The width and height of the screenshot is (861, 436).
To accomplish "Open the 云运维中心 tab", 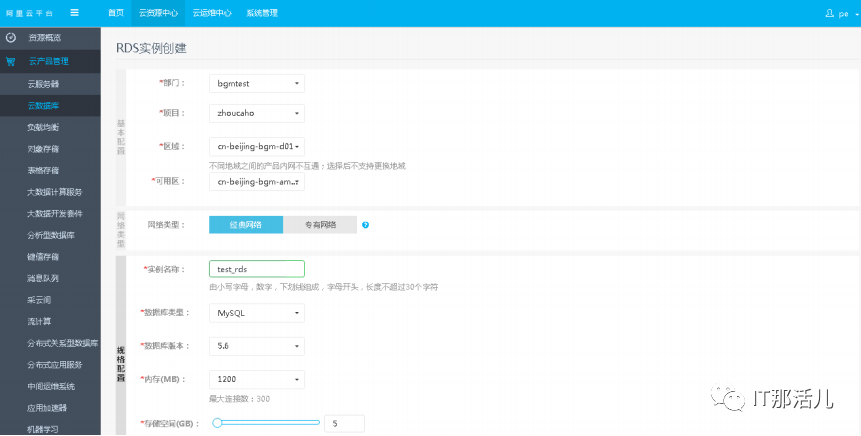I will (212, 13).
